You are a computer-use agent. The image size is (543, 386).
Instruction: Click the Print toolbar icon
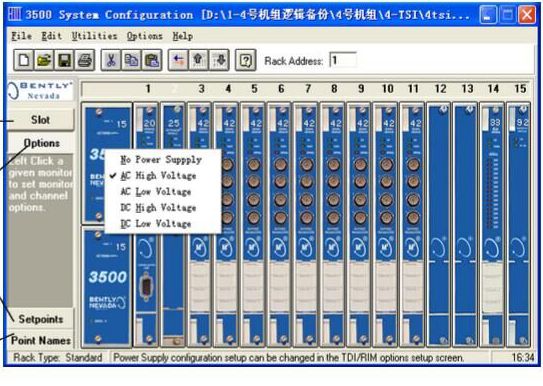click(84, 61)
